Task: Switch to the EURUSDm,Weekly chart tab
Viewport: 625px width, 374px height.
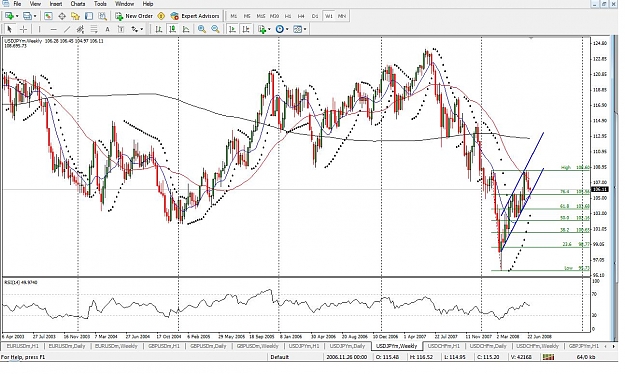Action: (116, 346)
